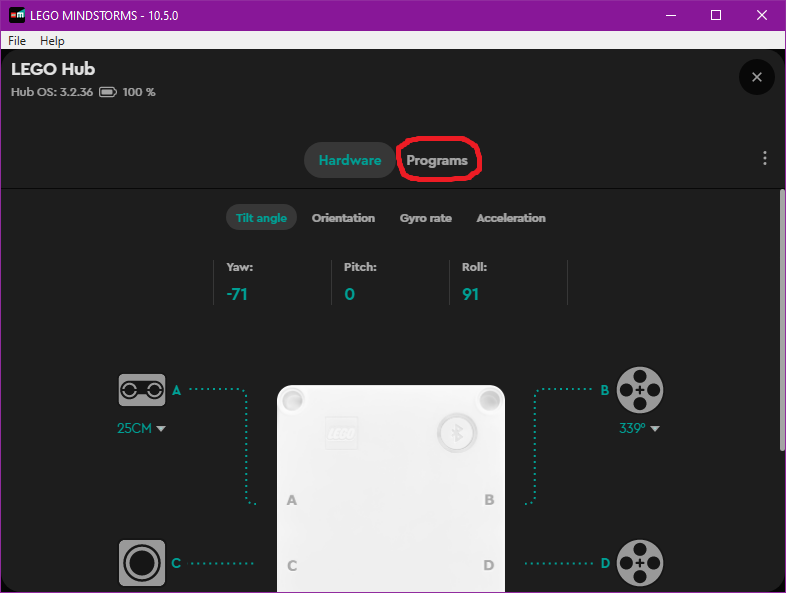This screenshot has width=786, height=593.
Task: Switch to the Programs tab
Action: (x=437, y=160)
